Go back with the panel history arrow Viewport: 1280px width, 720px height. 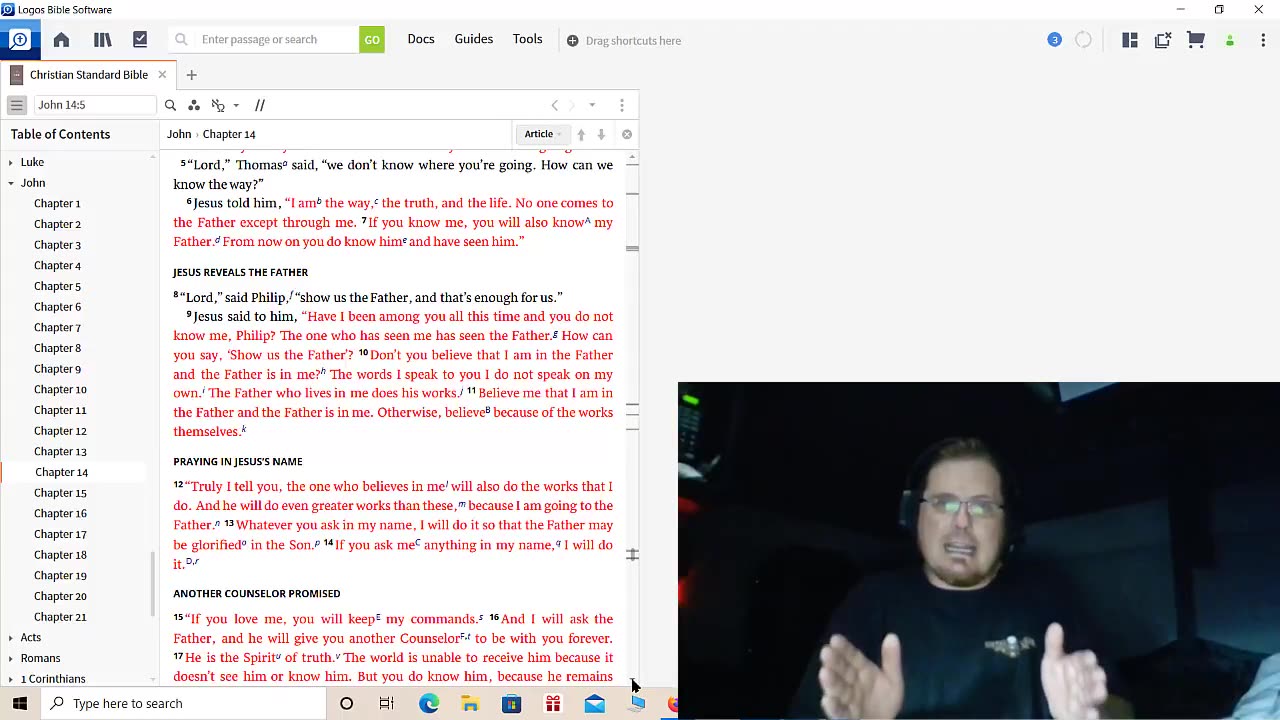pos(555,105)
